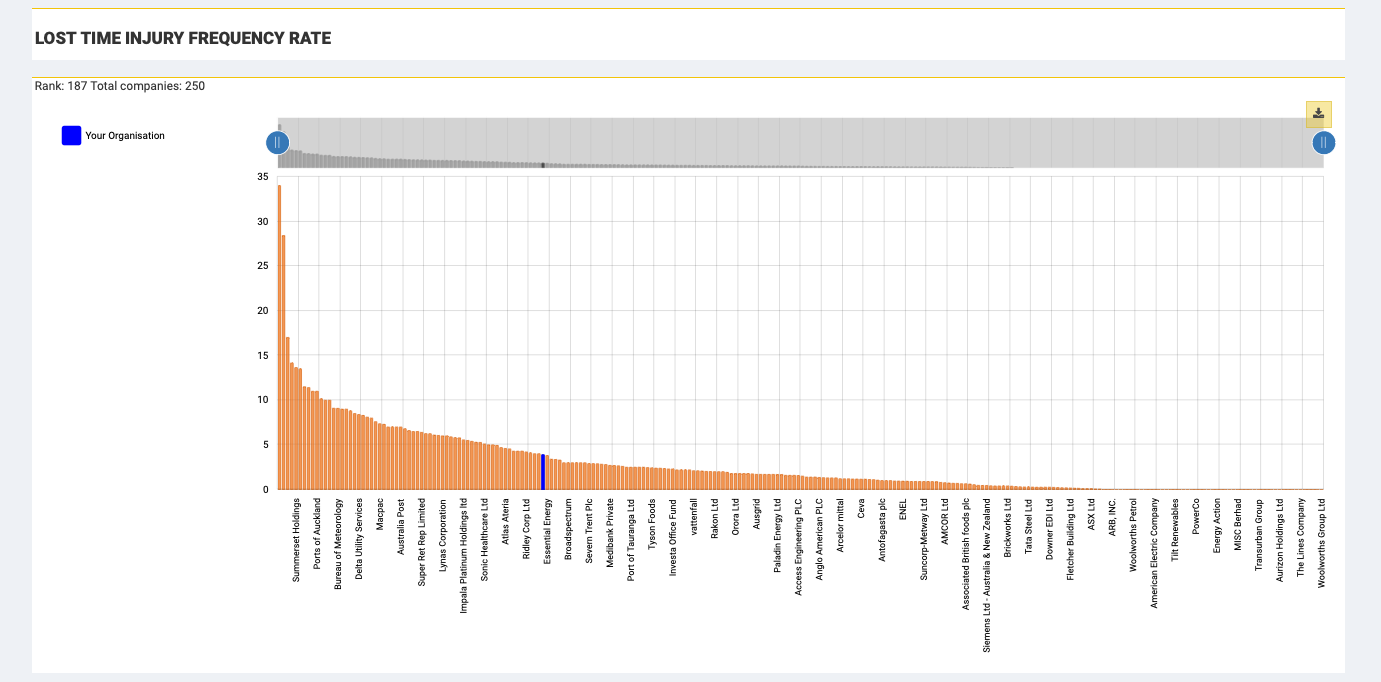Click the darkened bar in the overview strip
This screenshot has width=1381, height=682.
[543, 164]
